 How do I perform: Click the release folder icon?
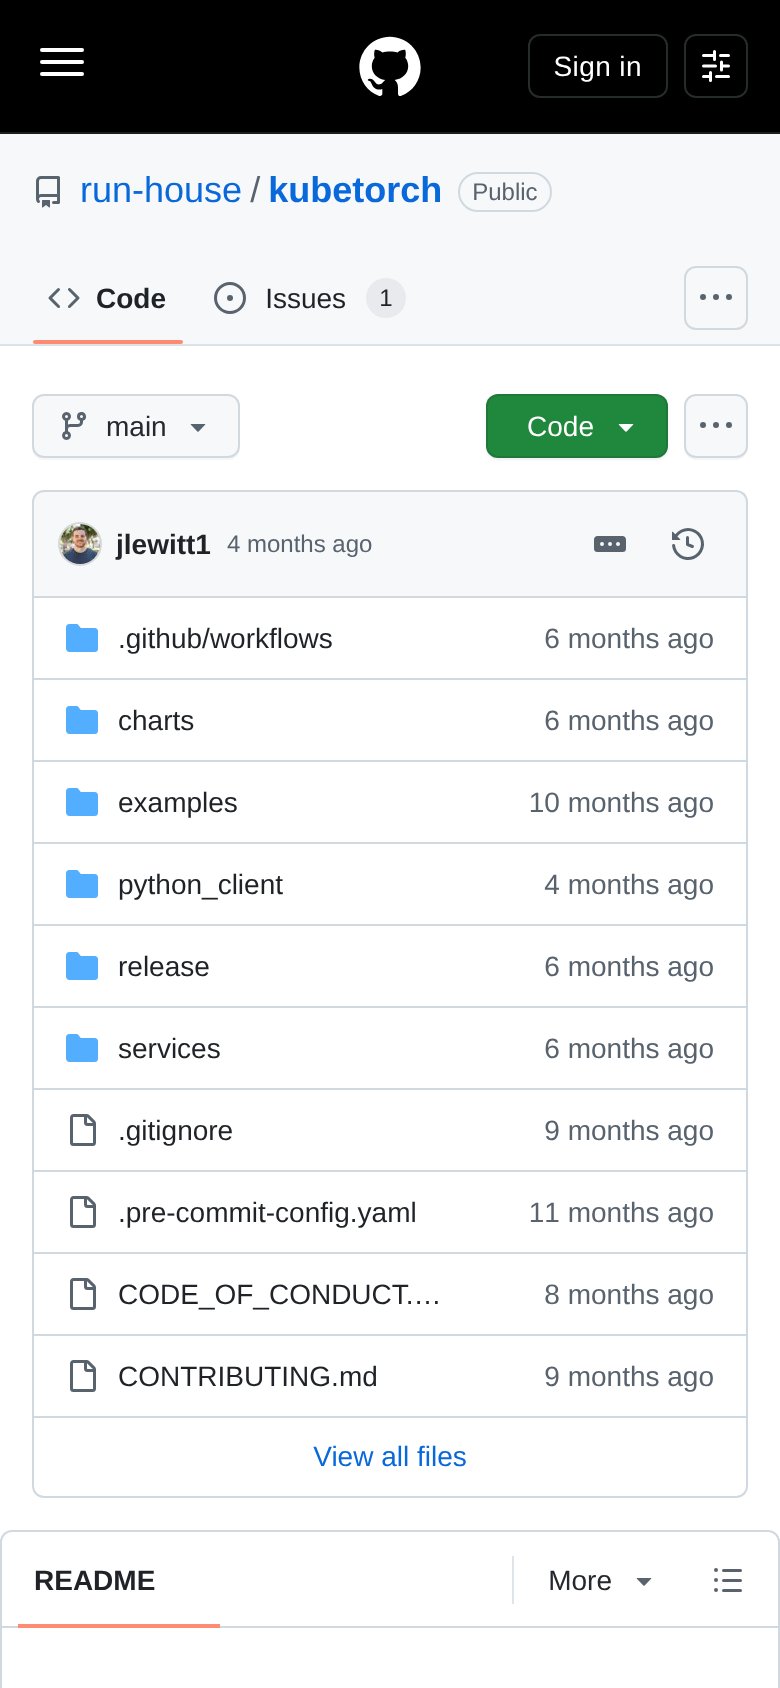pos(82,966)
